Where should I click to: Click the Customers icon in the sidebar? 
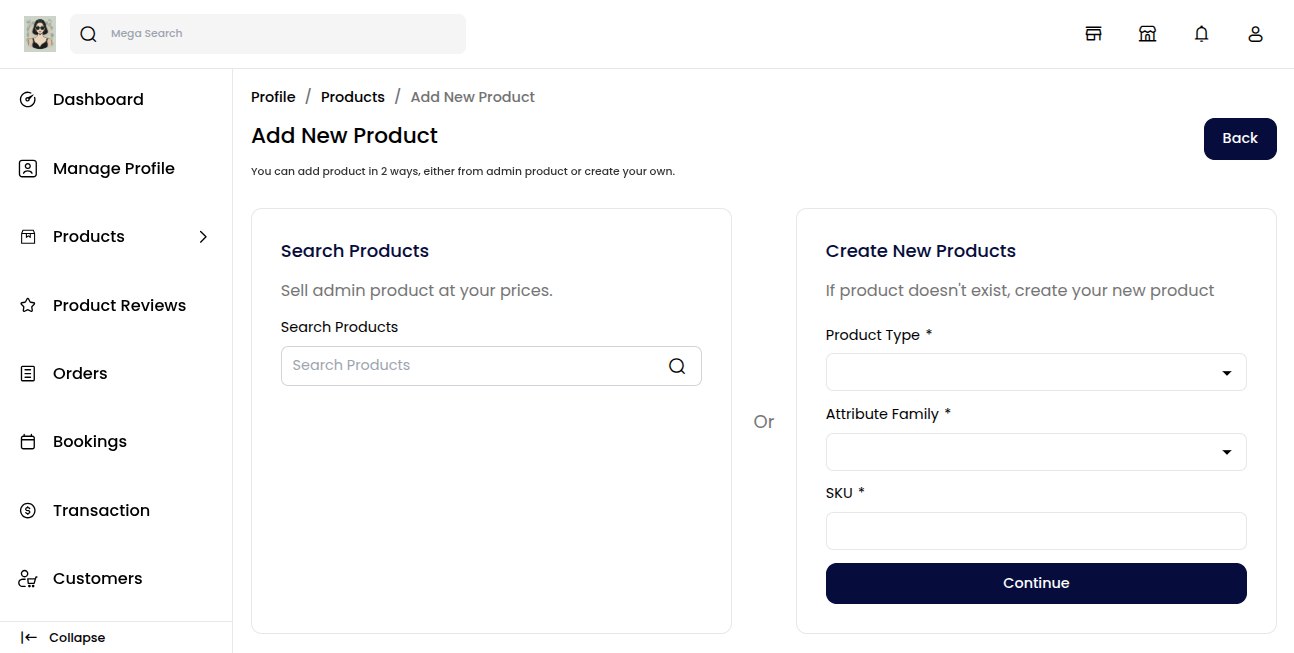tap(27, 578)
